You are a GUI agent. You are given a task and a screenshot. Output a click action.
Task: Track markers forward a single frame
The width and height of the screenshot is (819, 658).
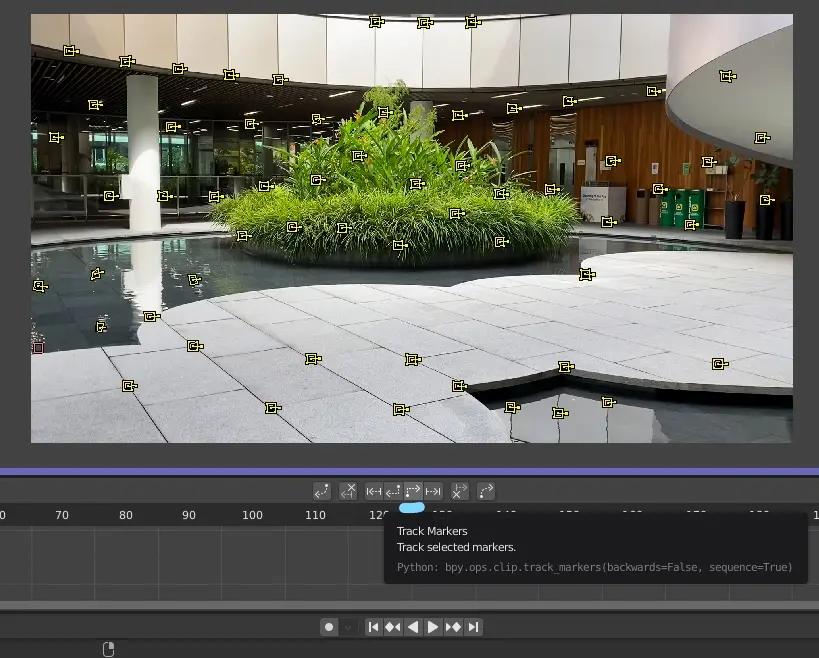[432, 491]
